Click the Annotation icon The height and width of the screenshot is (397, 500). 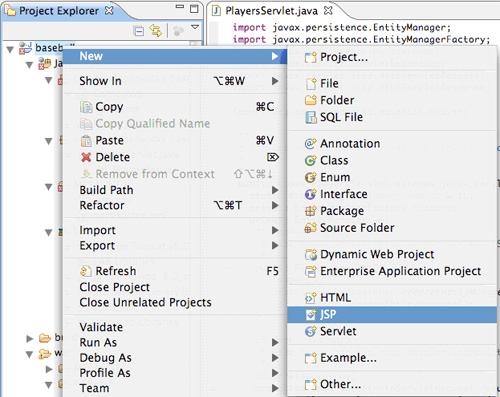click(310, 144)
